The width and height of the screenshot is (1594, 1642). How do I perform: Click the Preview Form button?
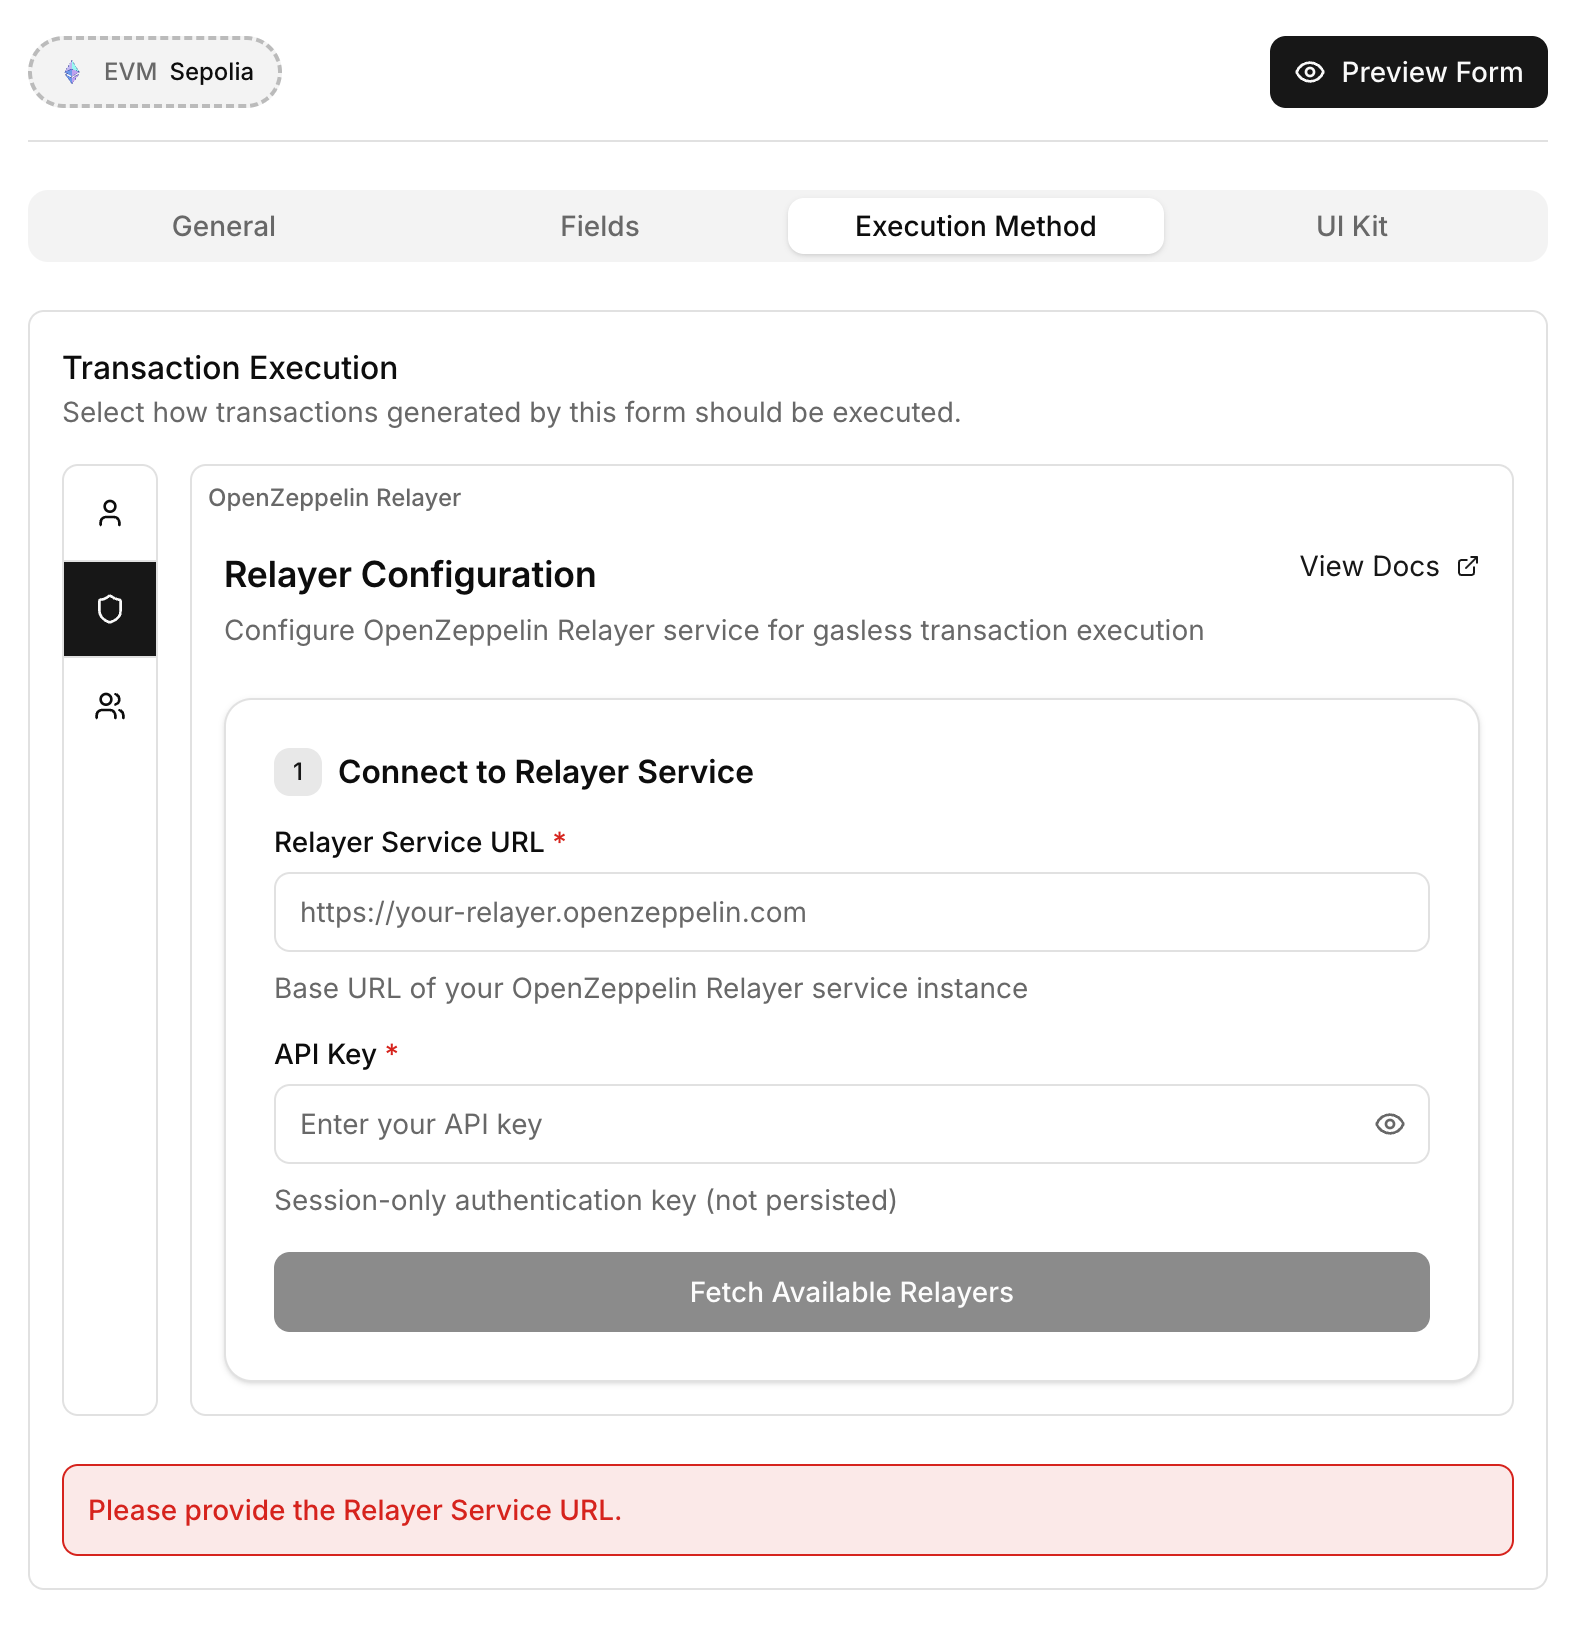[x=1407, y=72]
